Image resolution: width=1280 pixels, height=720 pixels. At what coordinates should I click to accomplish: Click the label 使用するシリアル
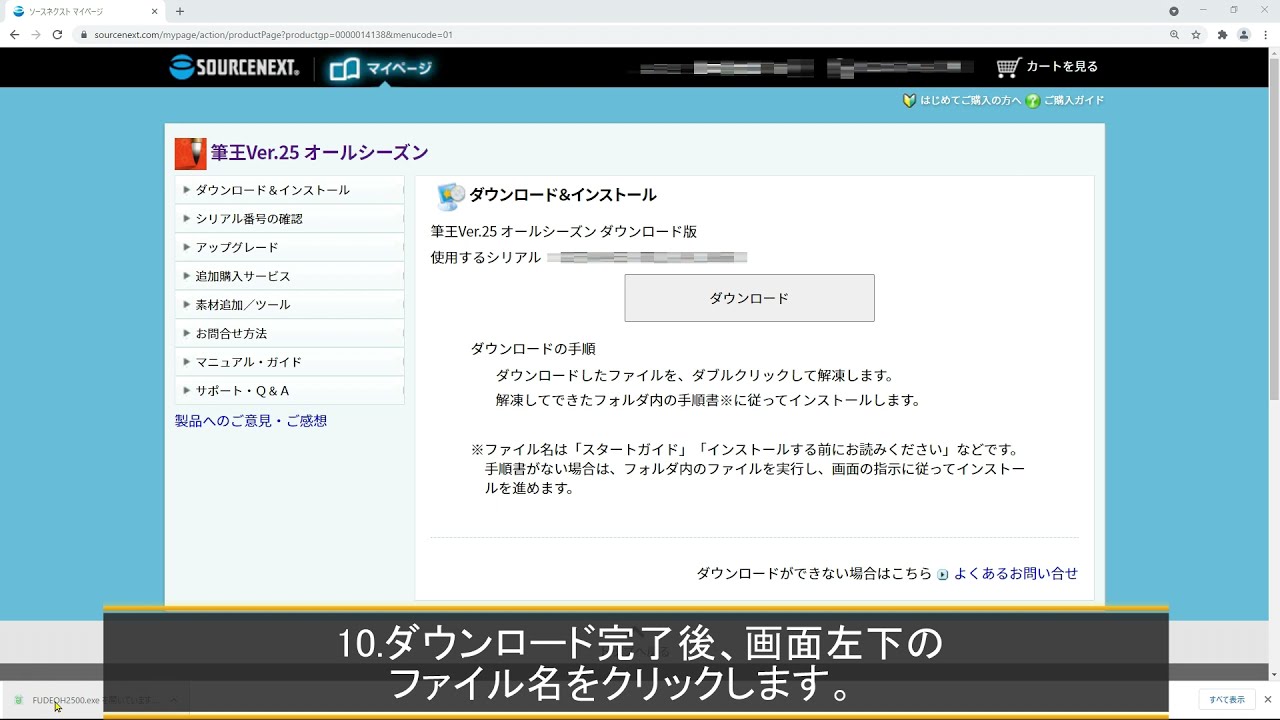[x=486, y=258]
